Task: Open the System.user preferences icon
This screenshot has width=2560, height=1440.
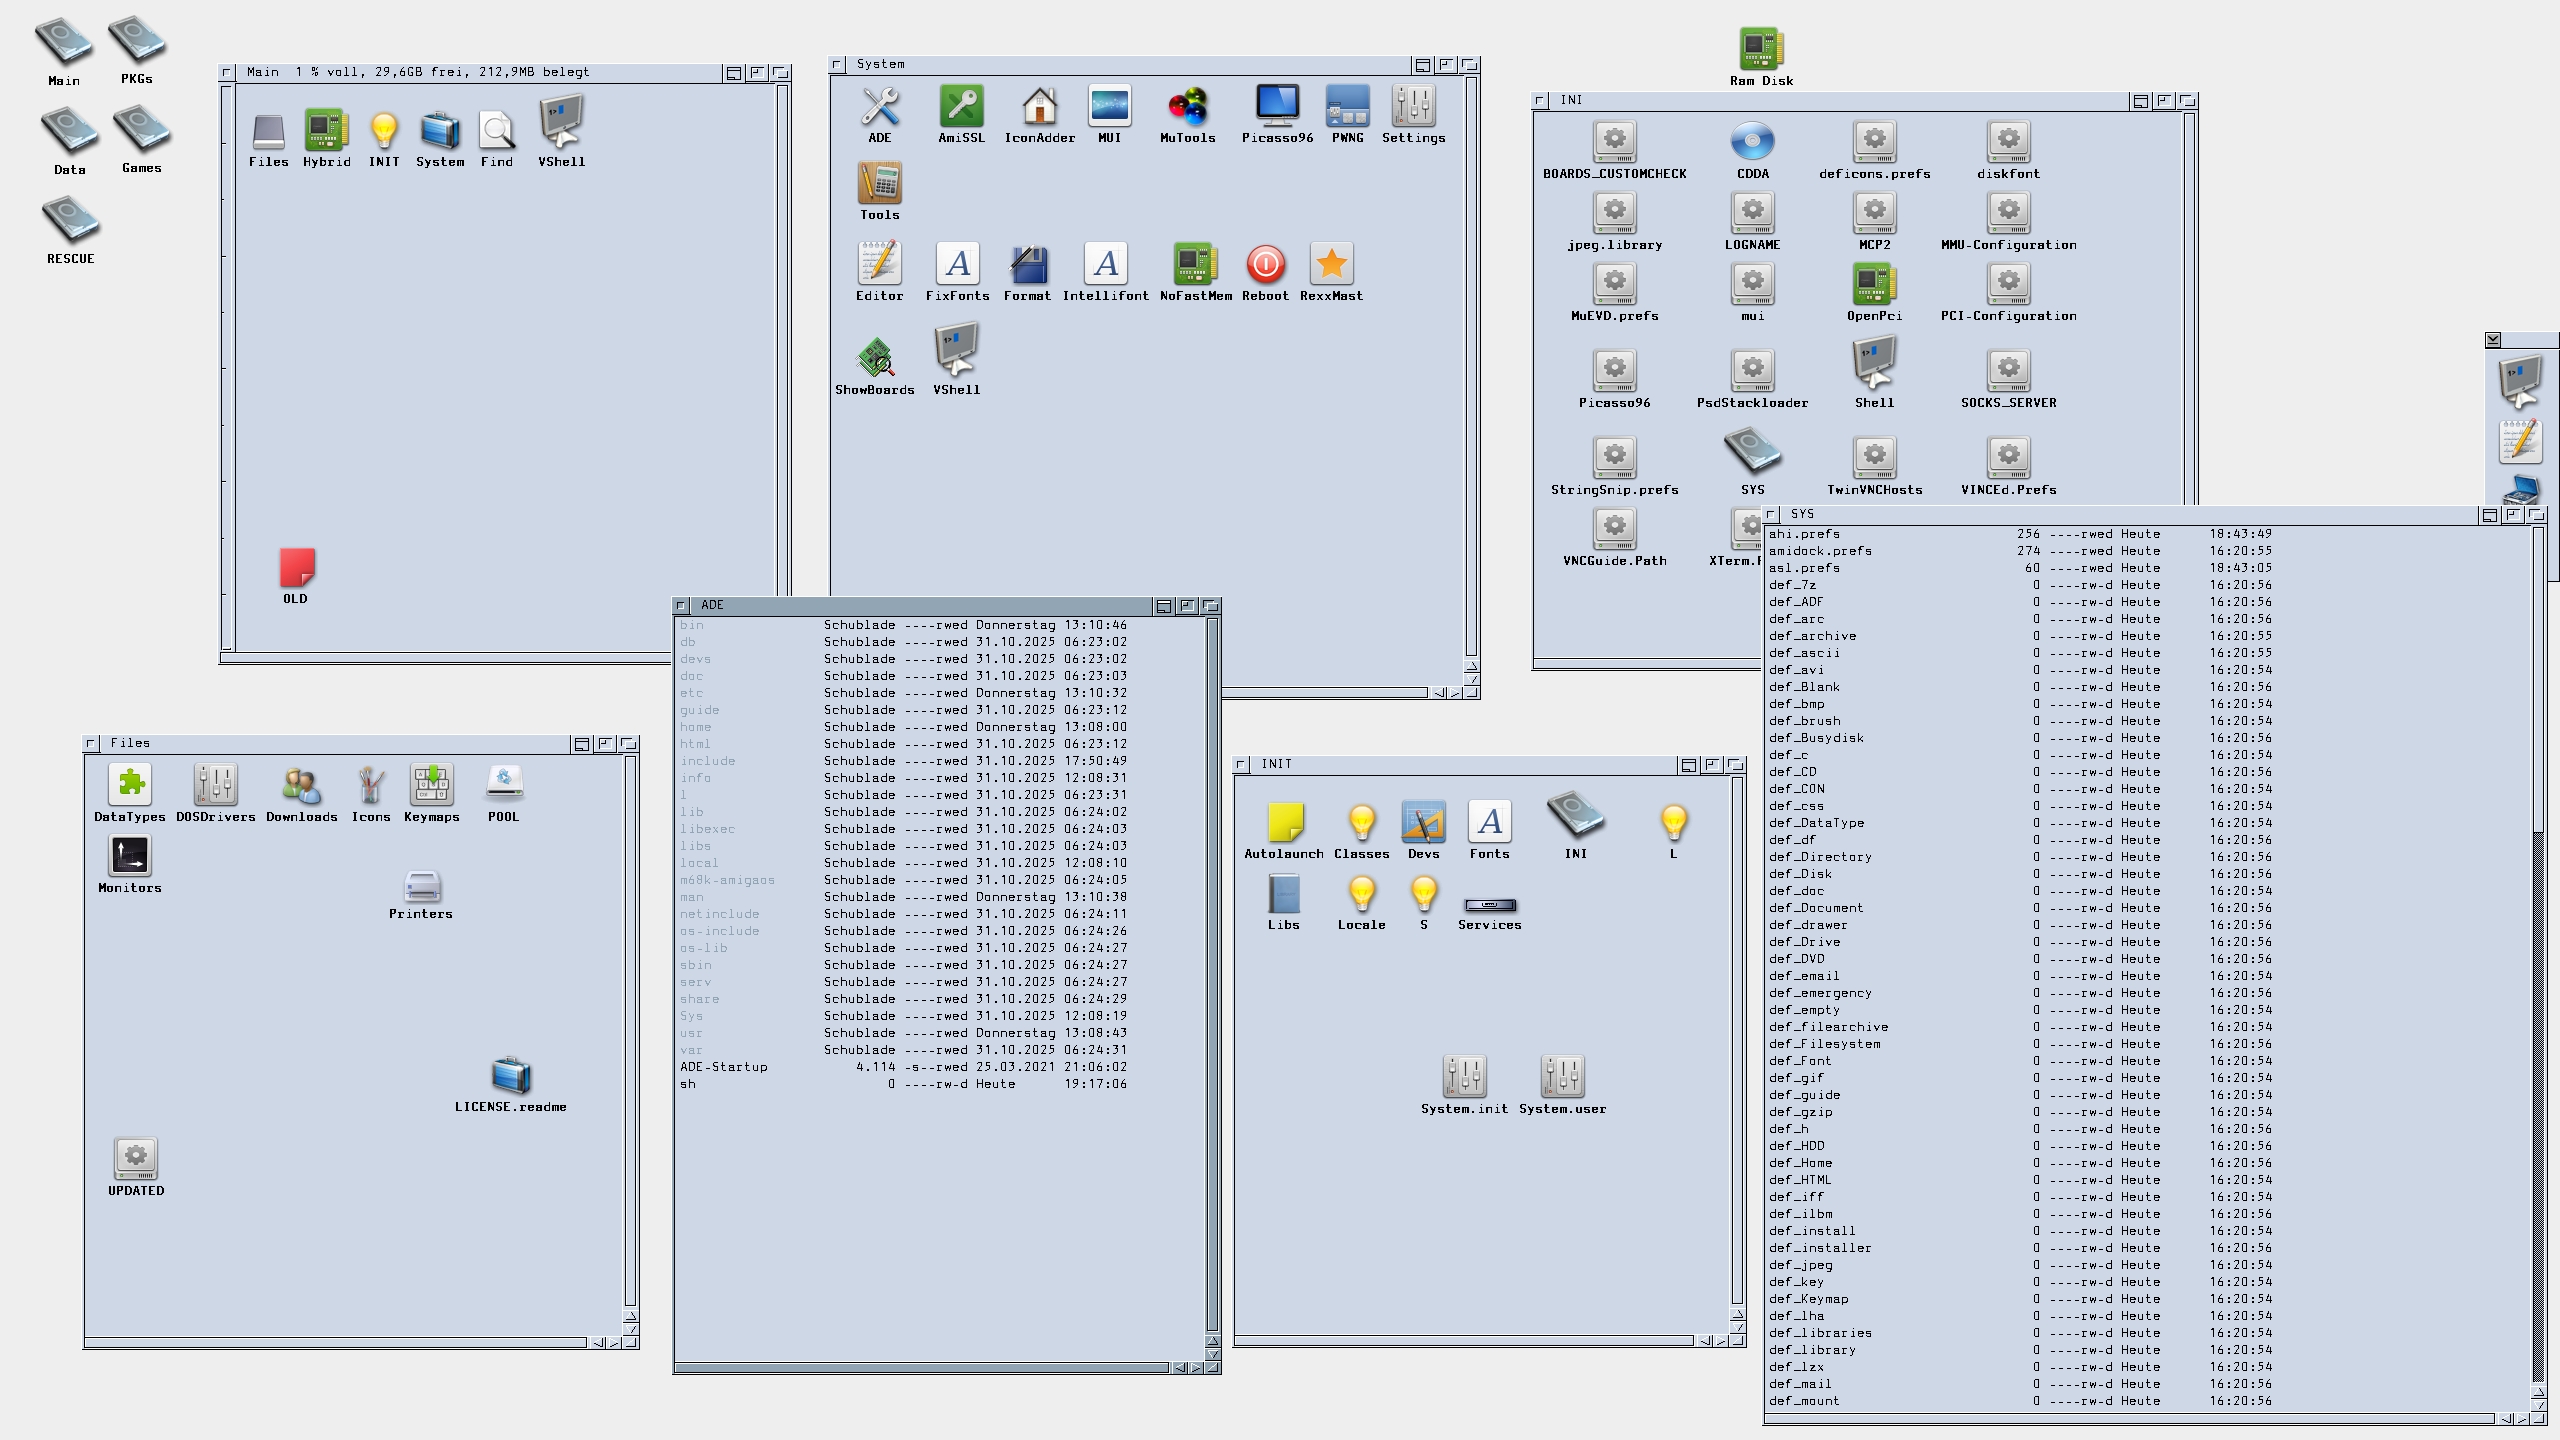Action: pos(1562,1077)
